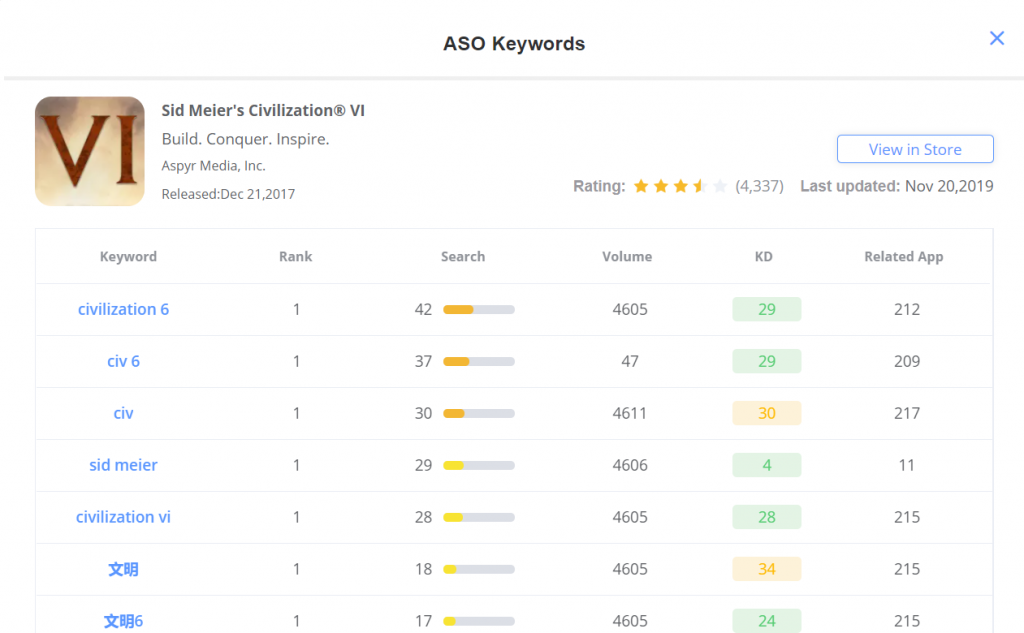Click the Rank column header
Viewport: 1024px width, 633px height.
pos(295,257)
